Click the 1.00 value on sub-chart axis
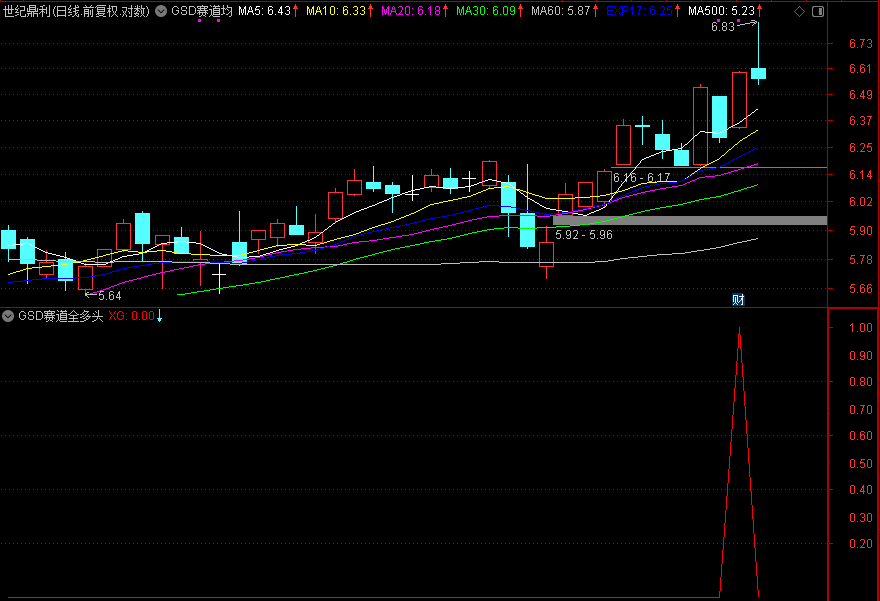Viewport: 880px width, 601px height. click(856, 328)
